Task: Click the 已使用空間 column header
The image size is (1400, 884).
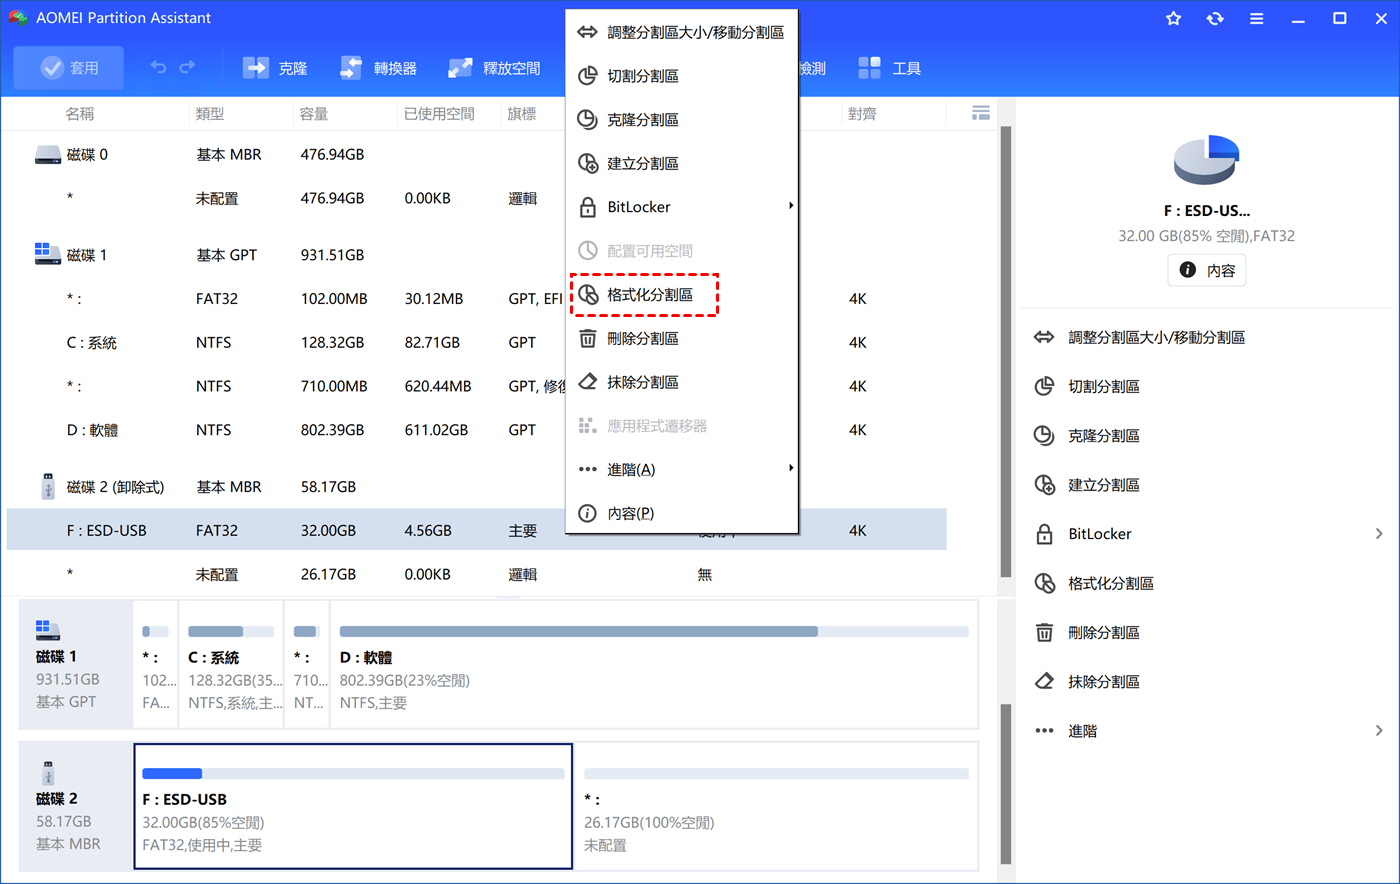Action: [440, 114]
